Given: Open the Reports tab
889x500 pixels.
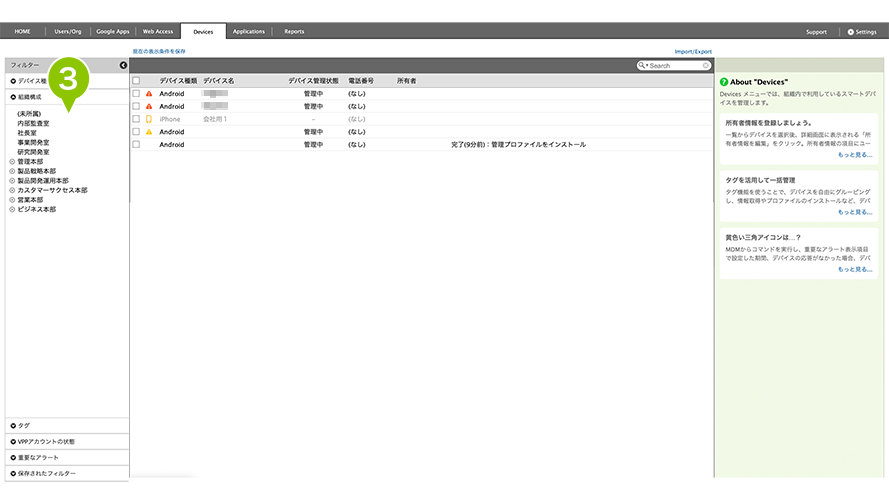Looking at the screenshot, I should [294, 32].
